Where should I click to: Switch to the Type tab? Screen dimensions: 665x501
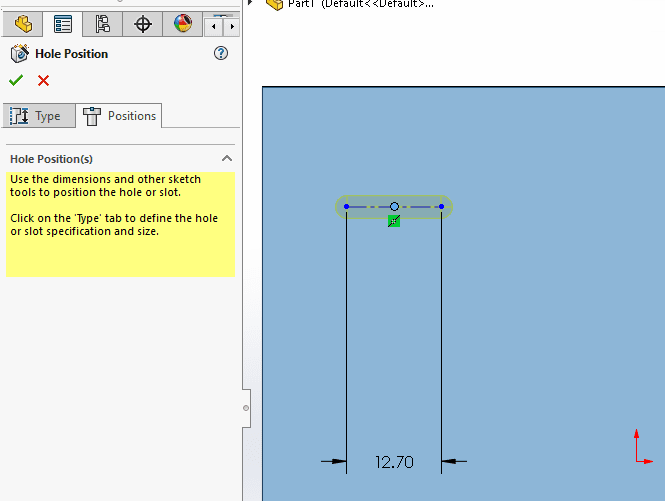(x=39, y=116)
